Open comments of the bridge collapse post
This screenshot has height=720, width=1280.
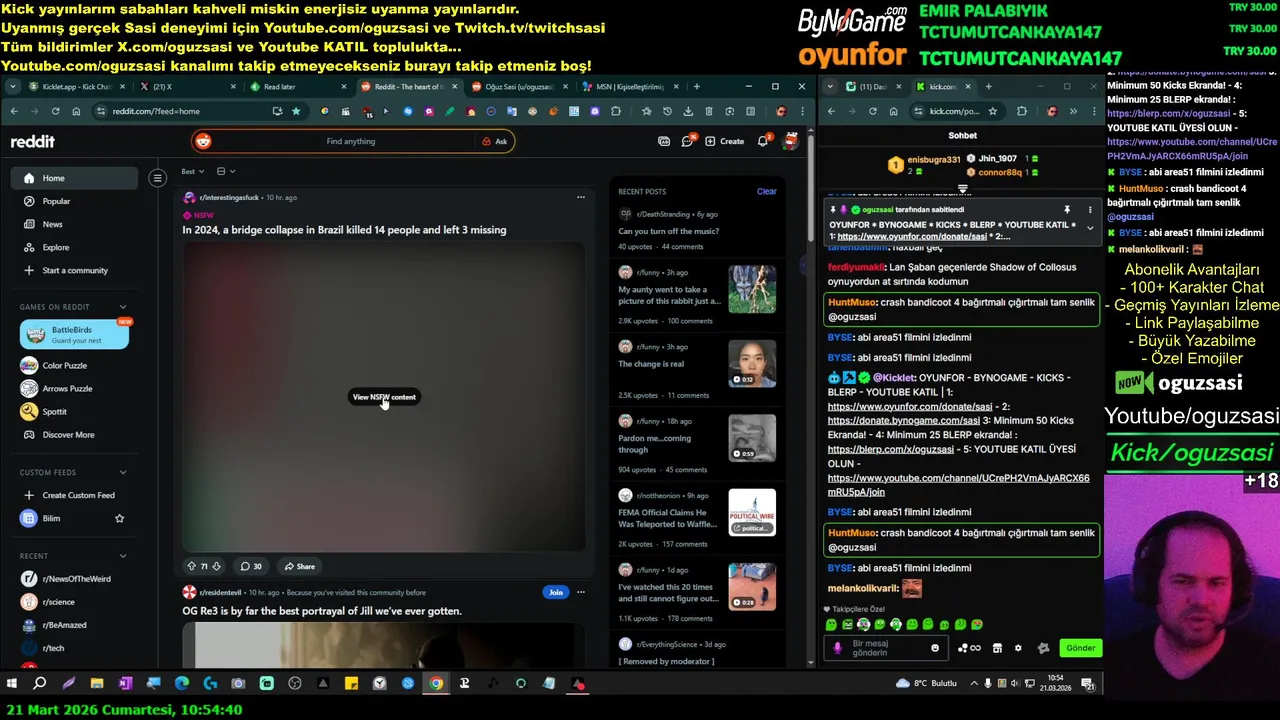coord(251,566)
